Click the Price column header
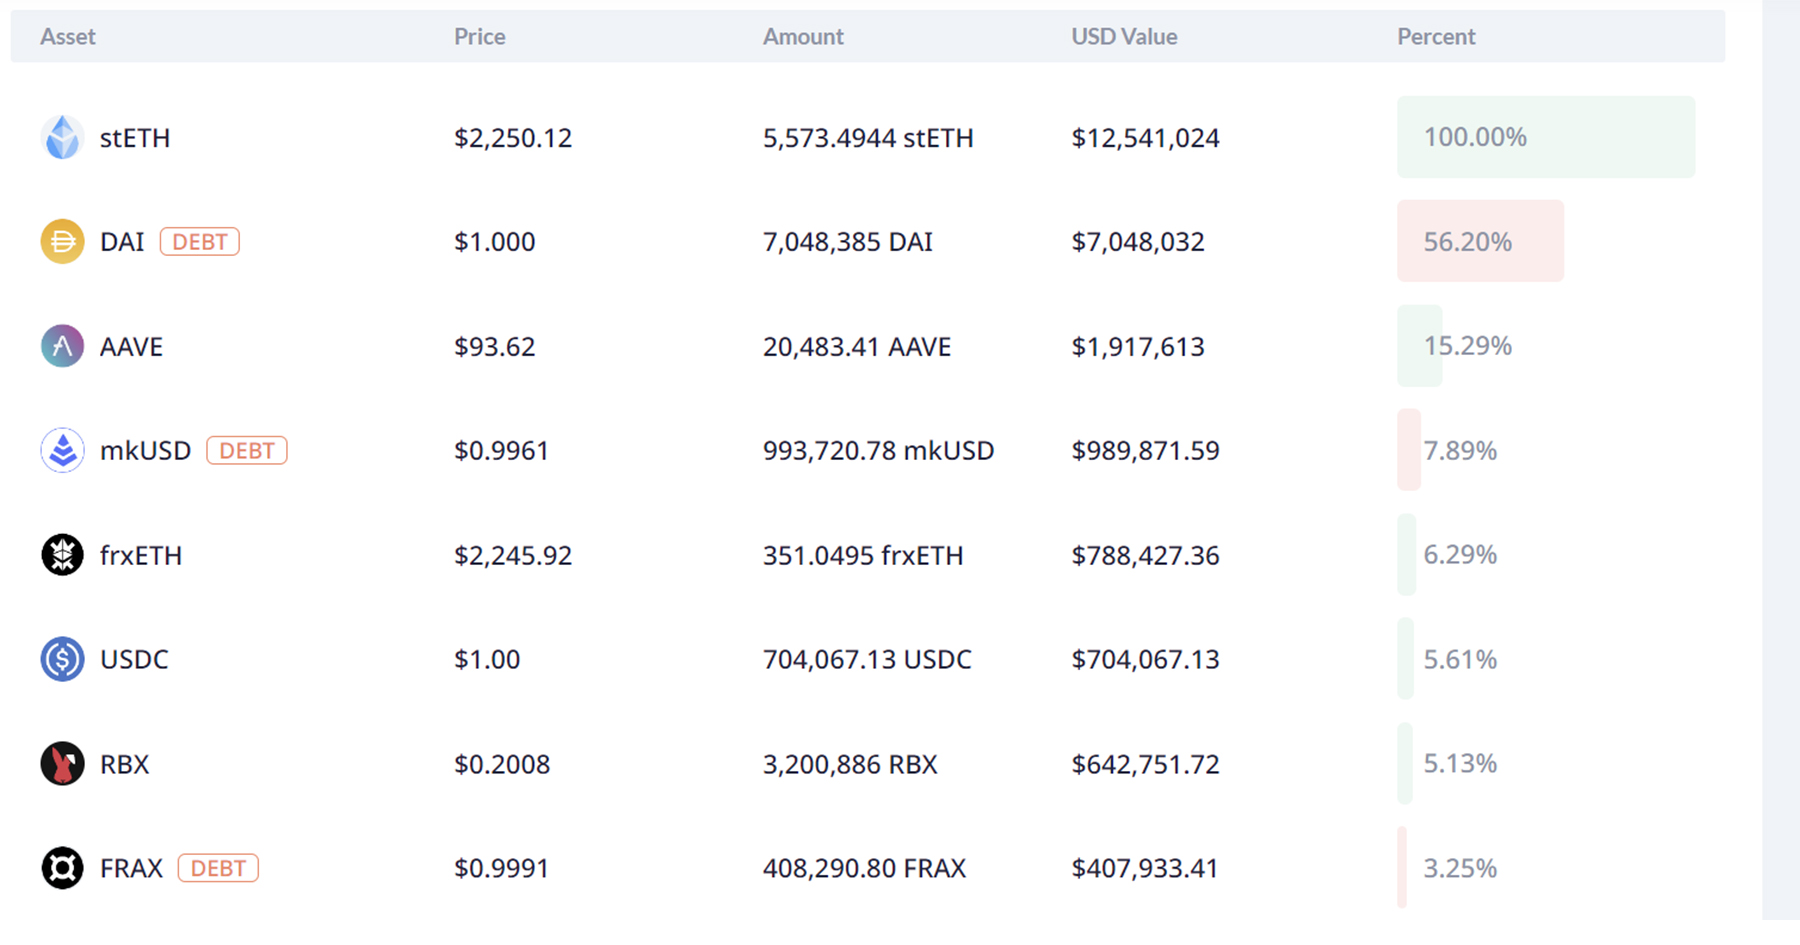Screen dimensions: 1800x945 [480, 37]
